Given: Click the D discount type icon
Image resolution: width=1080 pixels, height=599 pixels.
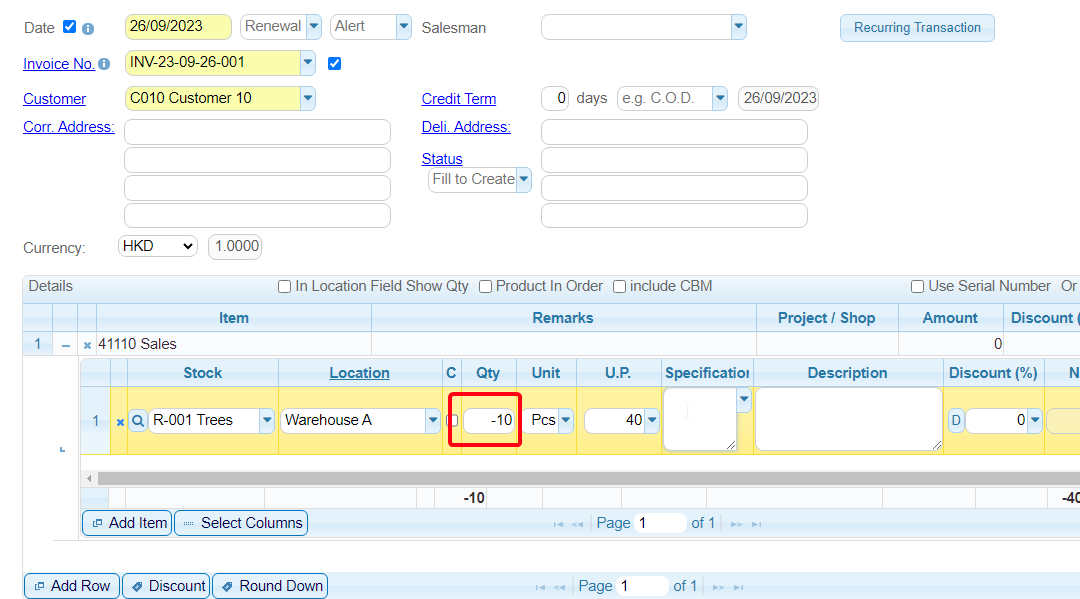Looking at the screenshot, I should [956, 421].
